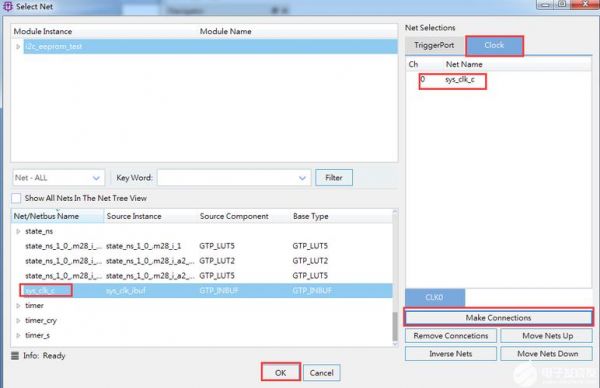Viewport: 600px width, 388px height.
Task: Click the Select Net window title icon
Action: 8,6
